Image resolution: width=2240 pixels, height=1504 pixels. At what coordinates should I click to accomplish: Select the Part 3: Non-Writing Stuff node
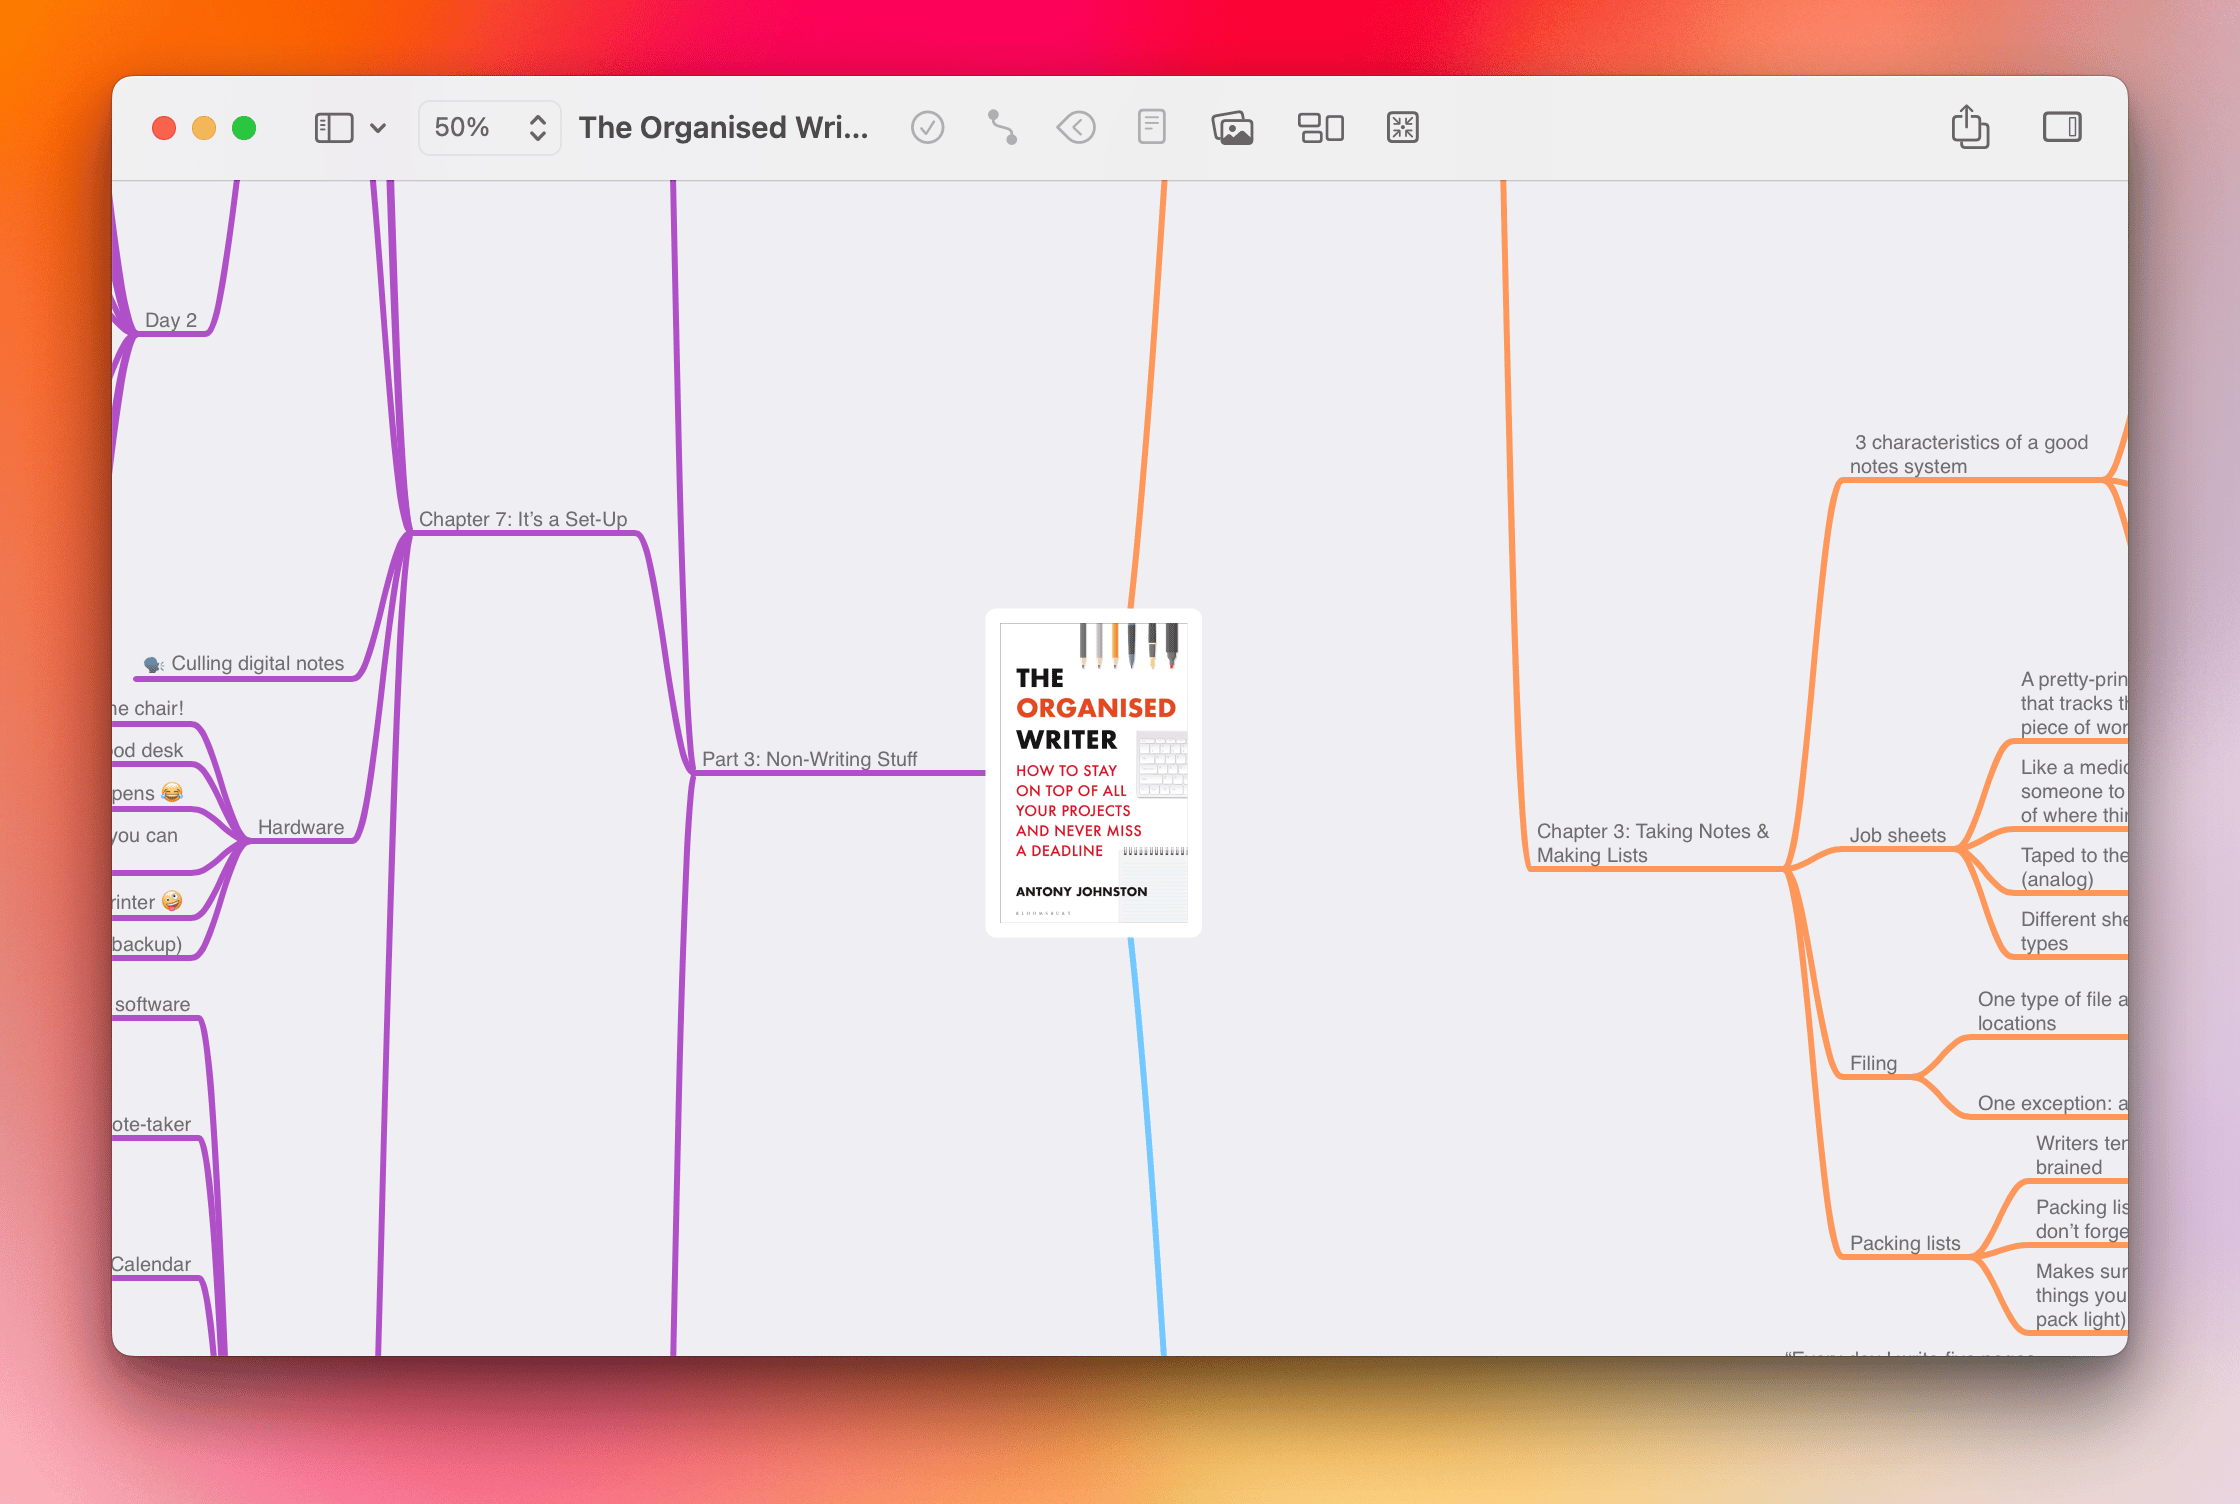pos(809,759)
